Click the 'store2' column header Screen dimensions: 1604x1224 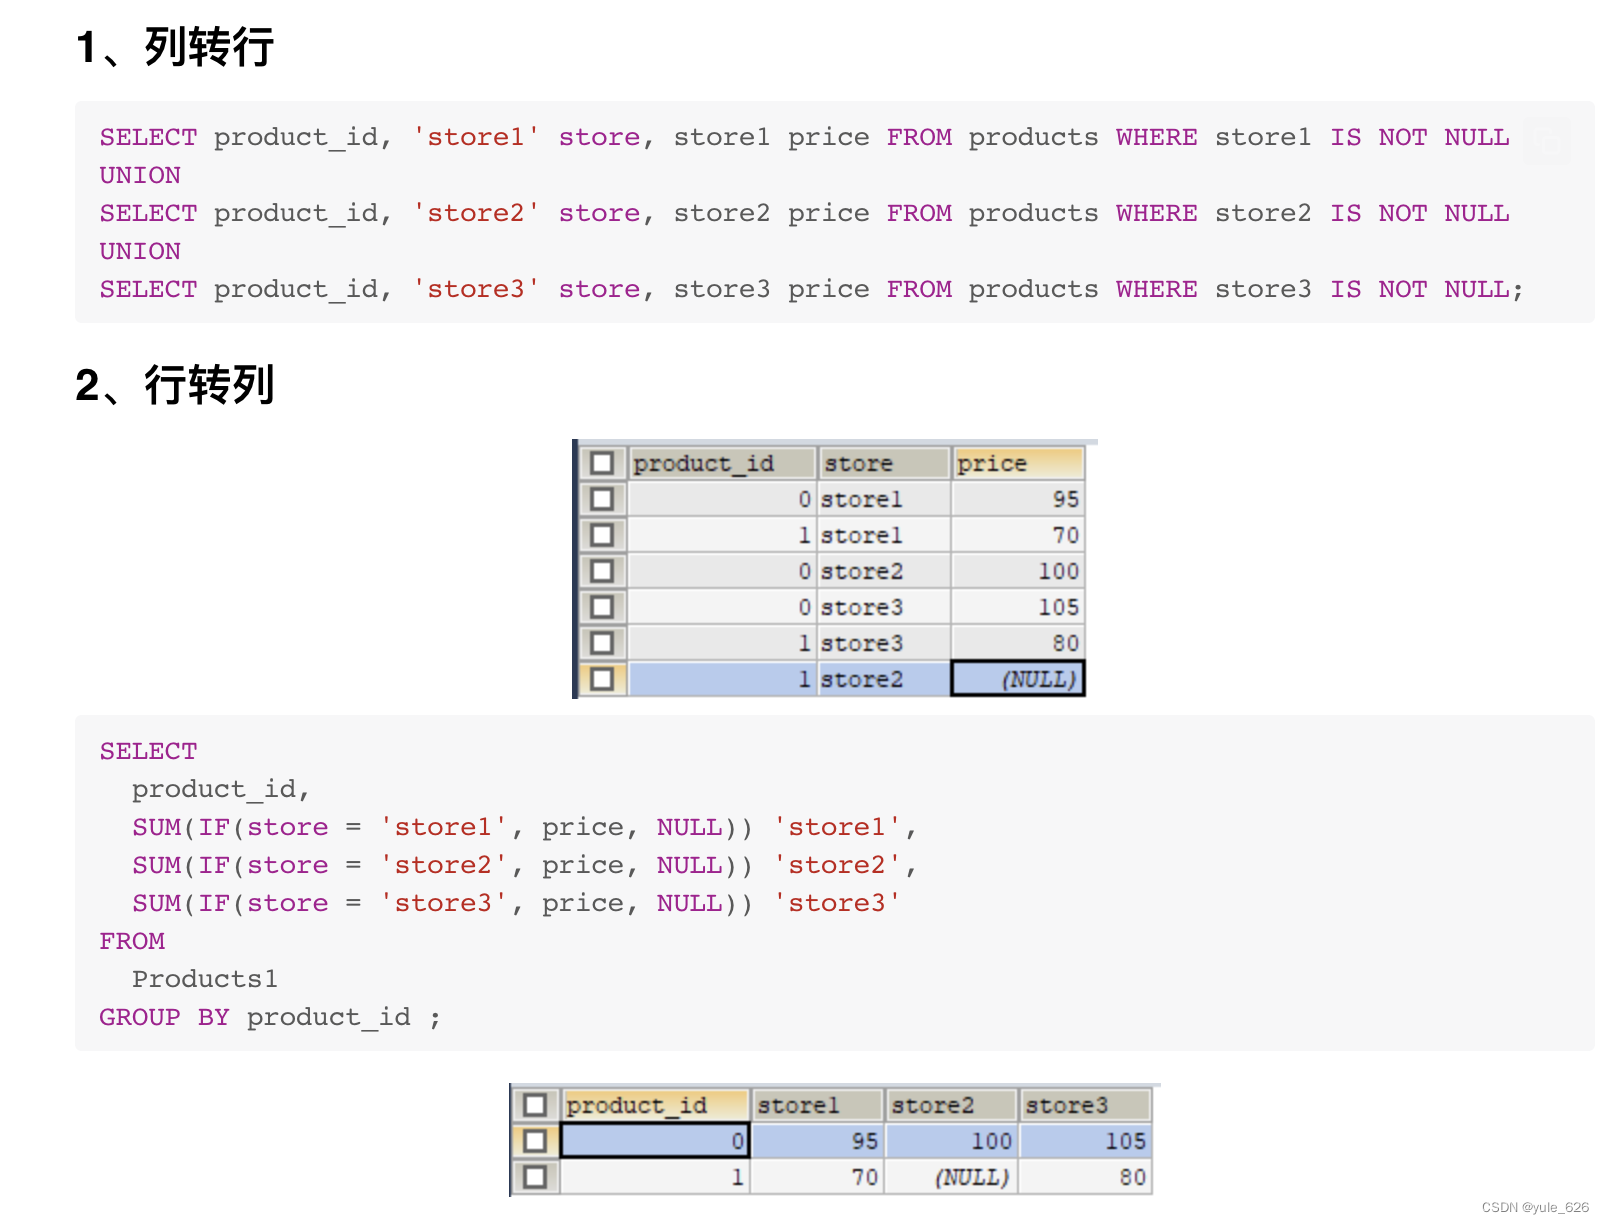pos(951,1105)
